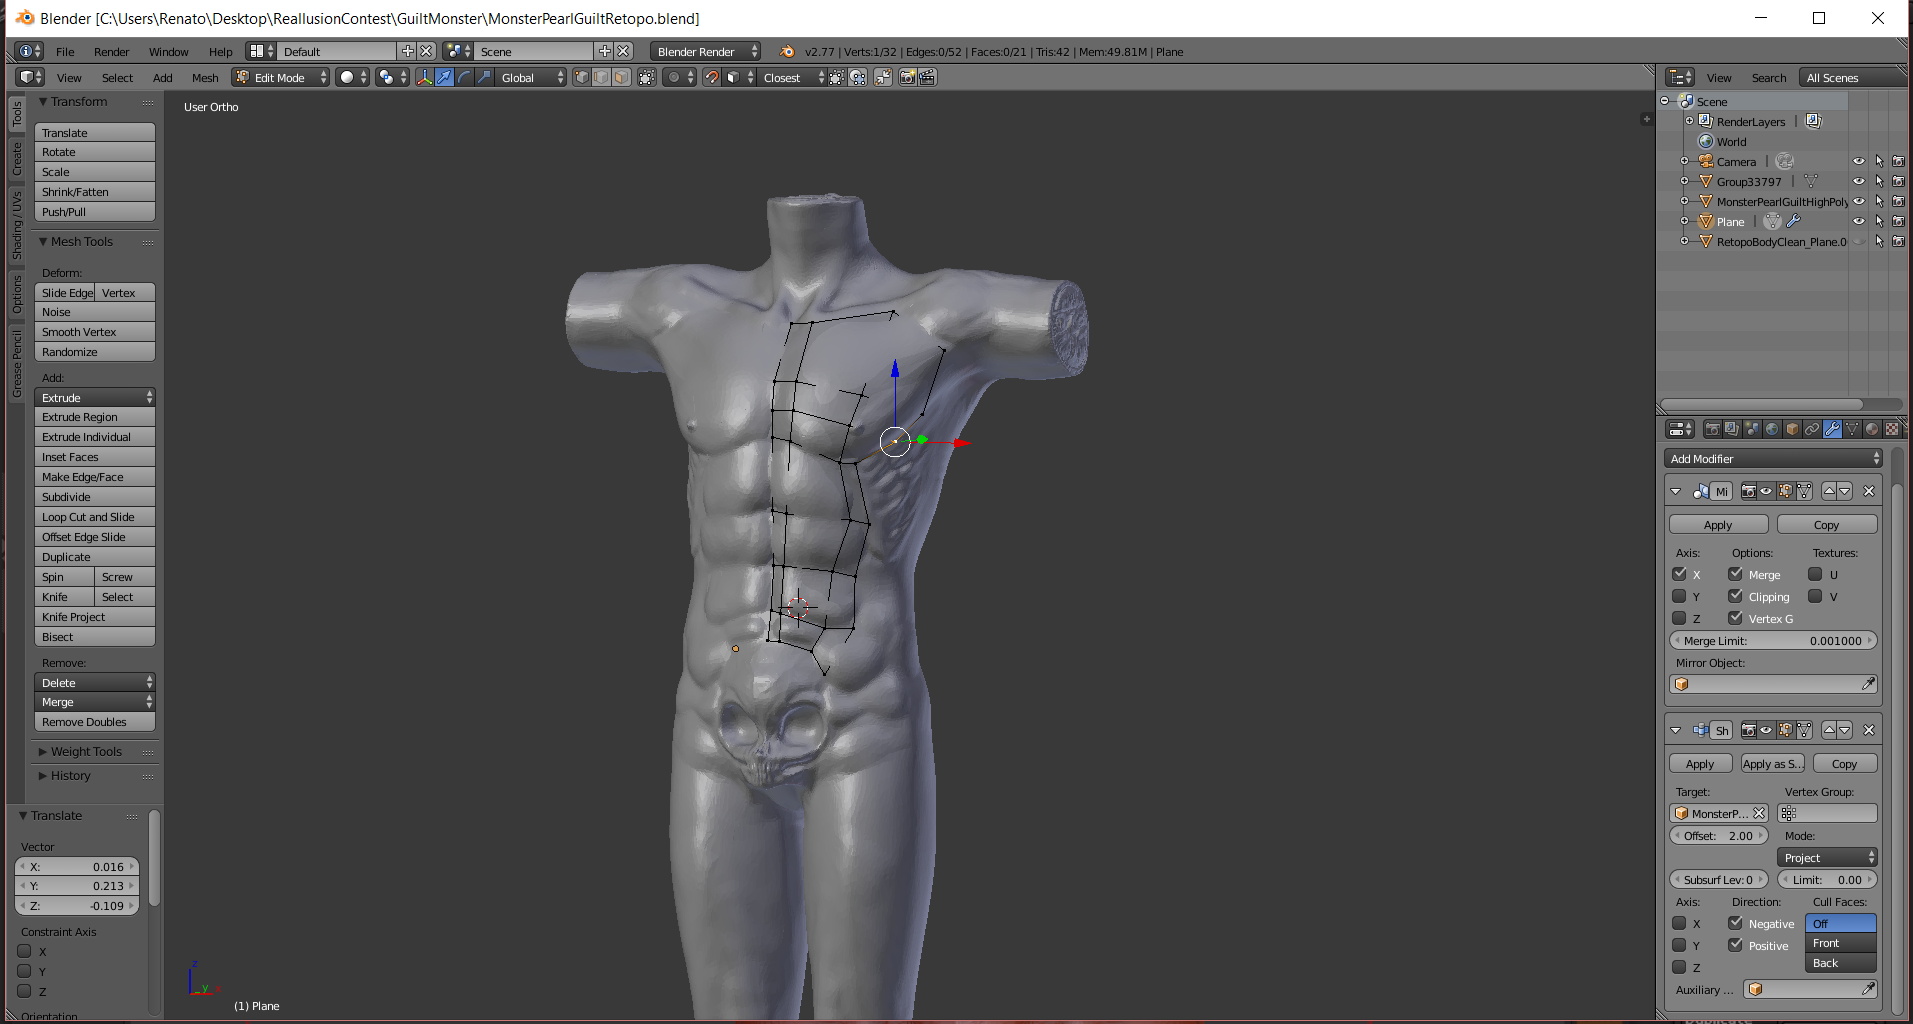Screen dimensions: 1913x1024
Task: Open the File menu
Action: [x=65, y=51]
